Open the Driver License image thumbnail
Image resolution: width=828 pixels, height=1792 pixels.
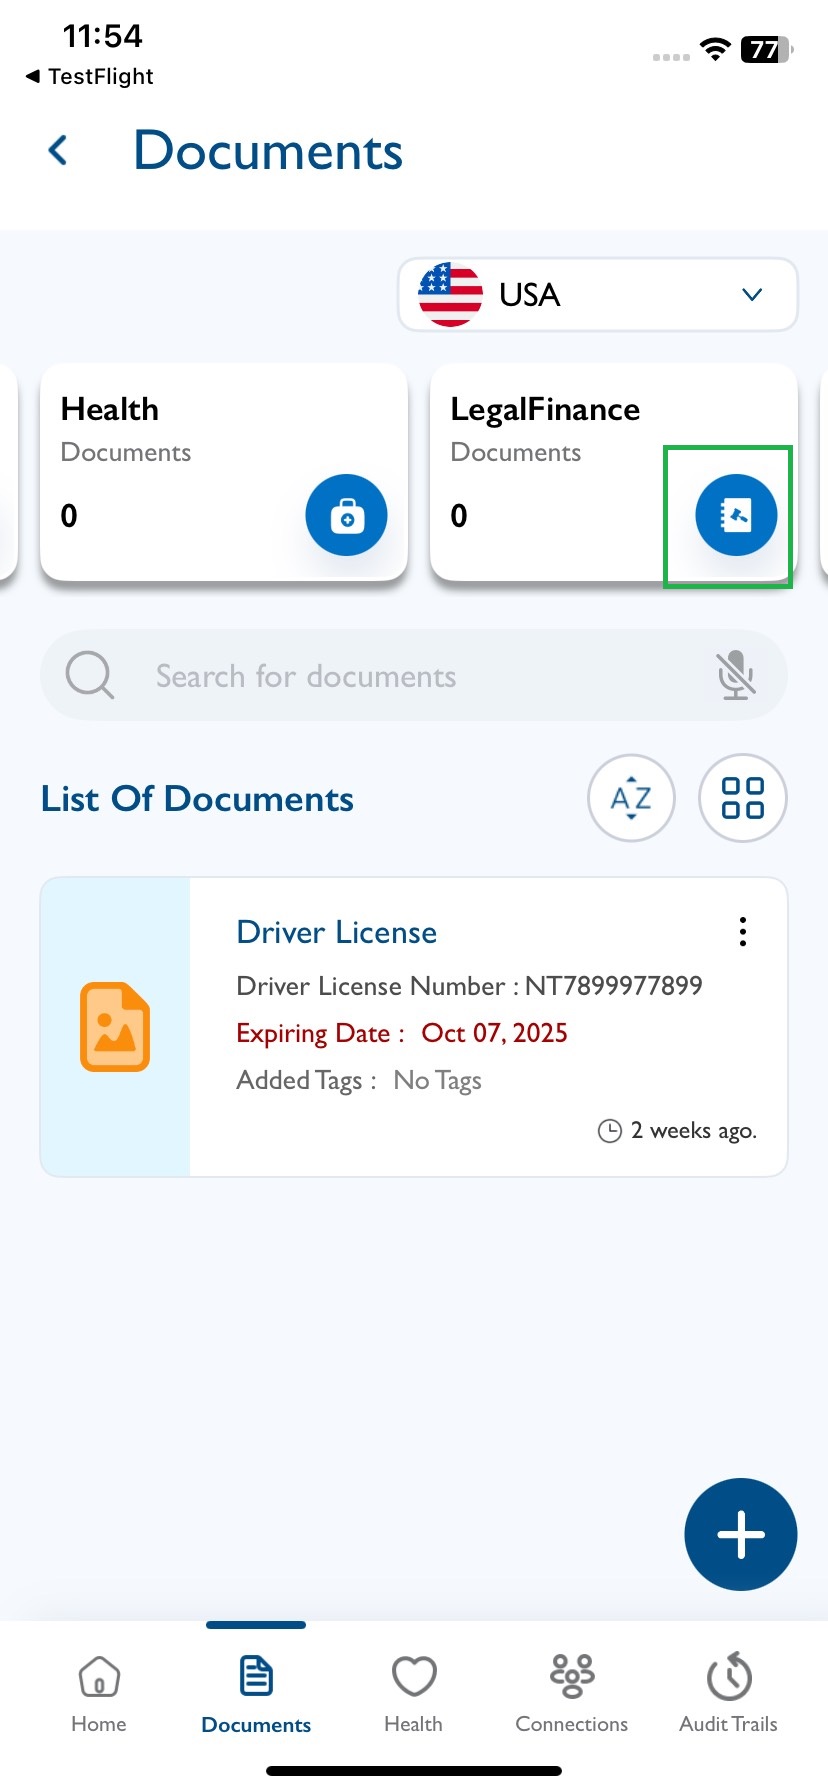tap(115, 1027)
